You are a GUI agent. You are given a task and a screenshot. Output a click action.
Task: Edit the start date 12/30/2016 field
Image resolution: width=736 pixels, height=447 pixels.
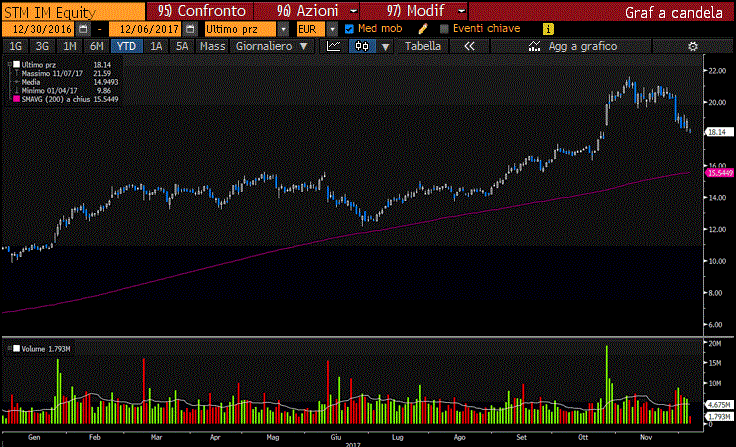tap(39, 29)
